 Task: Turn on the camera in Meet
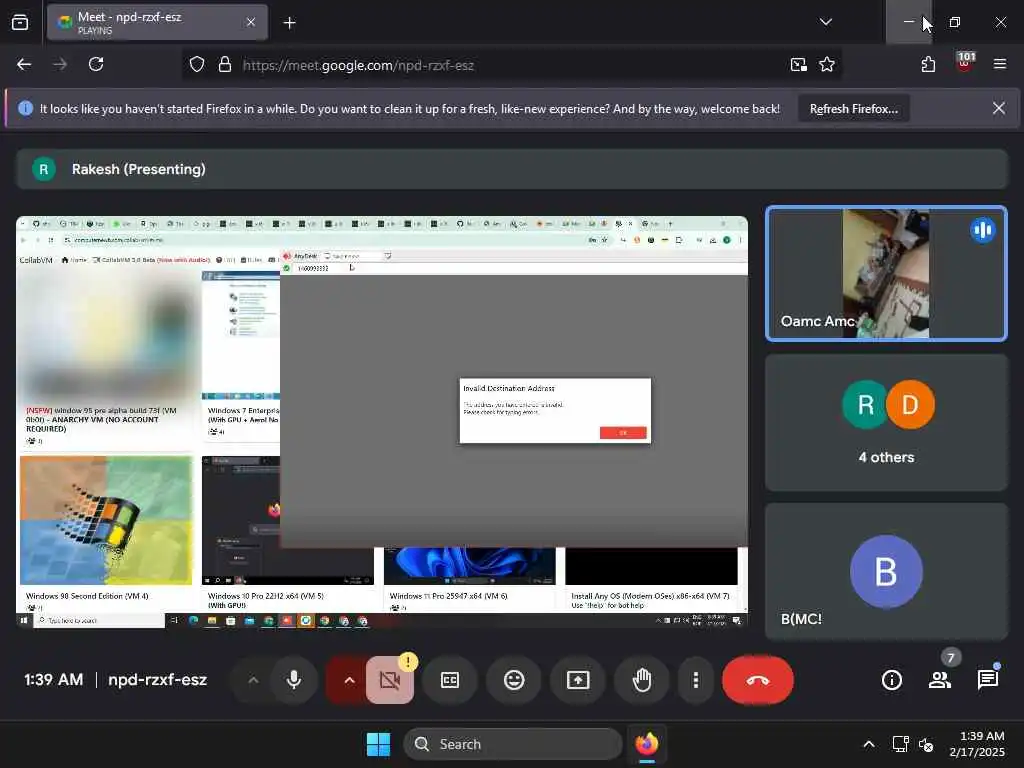click(x=390, y=680)
